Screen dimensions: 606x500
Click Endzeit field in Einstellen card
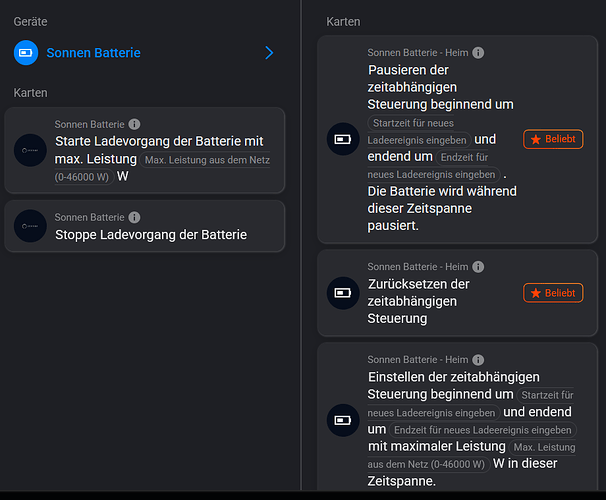(483, 430)
